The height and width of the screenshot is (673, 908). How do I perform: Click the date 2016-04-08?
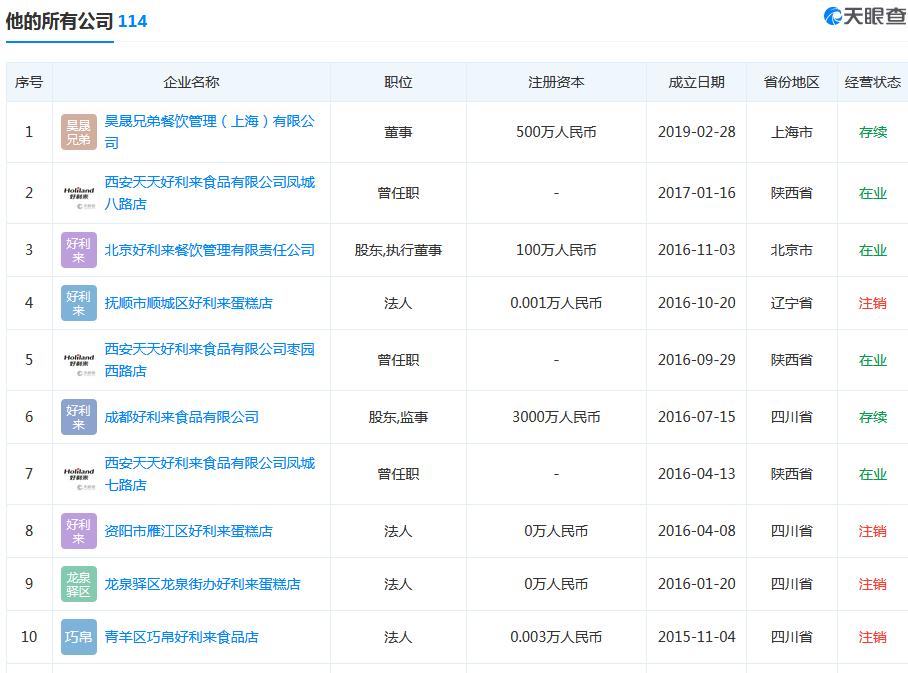697,531
